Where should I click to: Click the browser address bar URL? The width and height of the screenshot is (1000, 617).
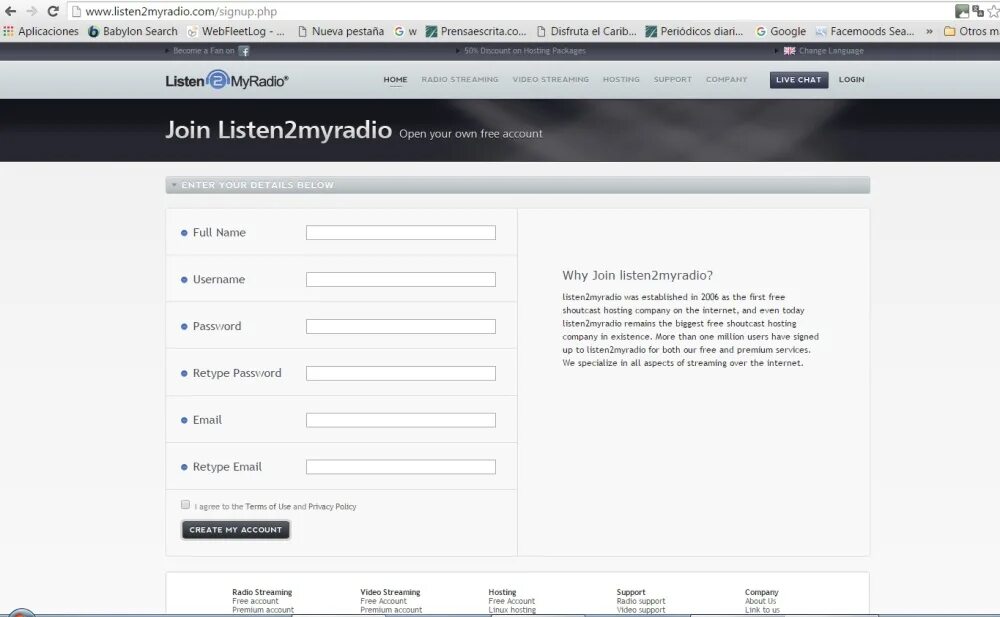click(181, 11)
